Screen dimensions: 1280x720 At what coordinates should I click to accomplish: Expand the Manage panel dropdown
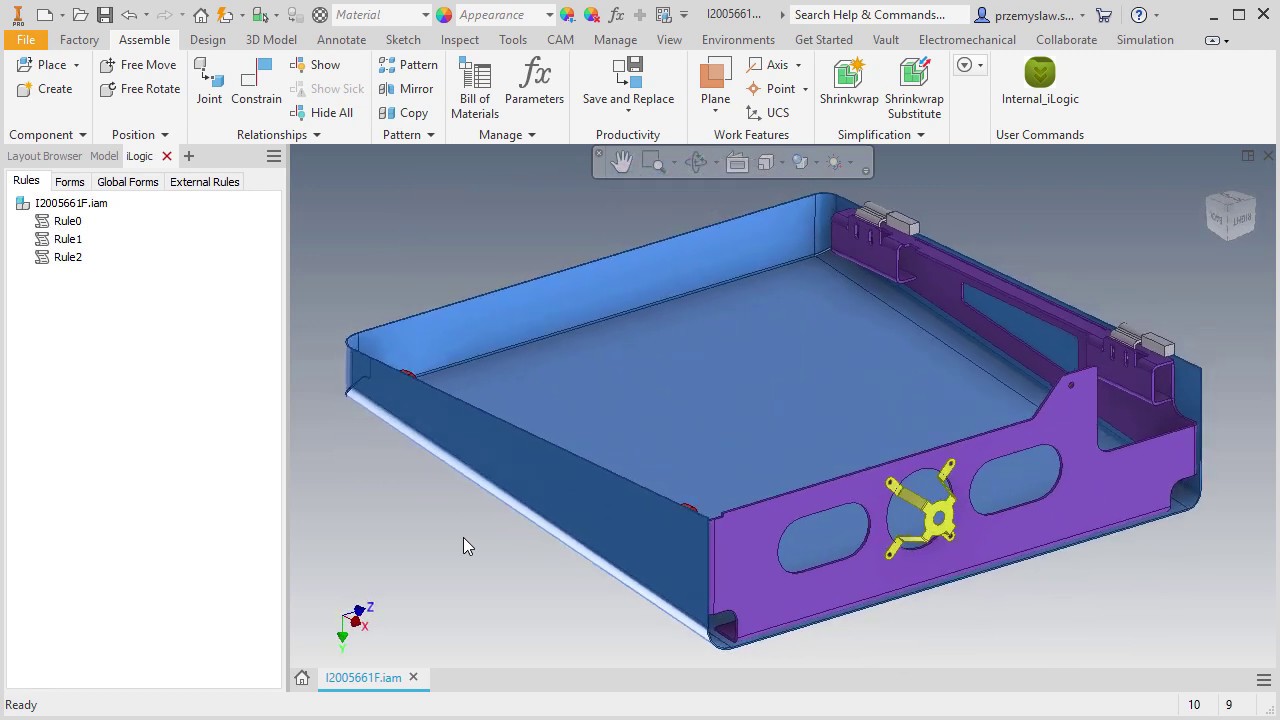point(531,135)
